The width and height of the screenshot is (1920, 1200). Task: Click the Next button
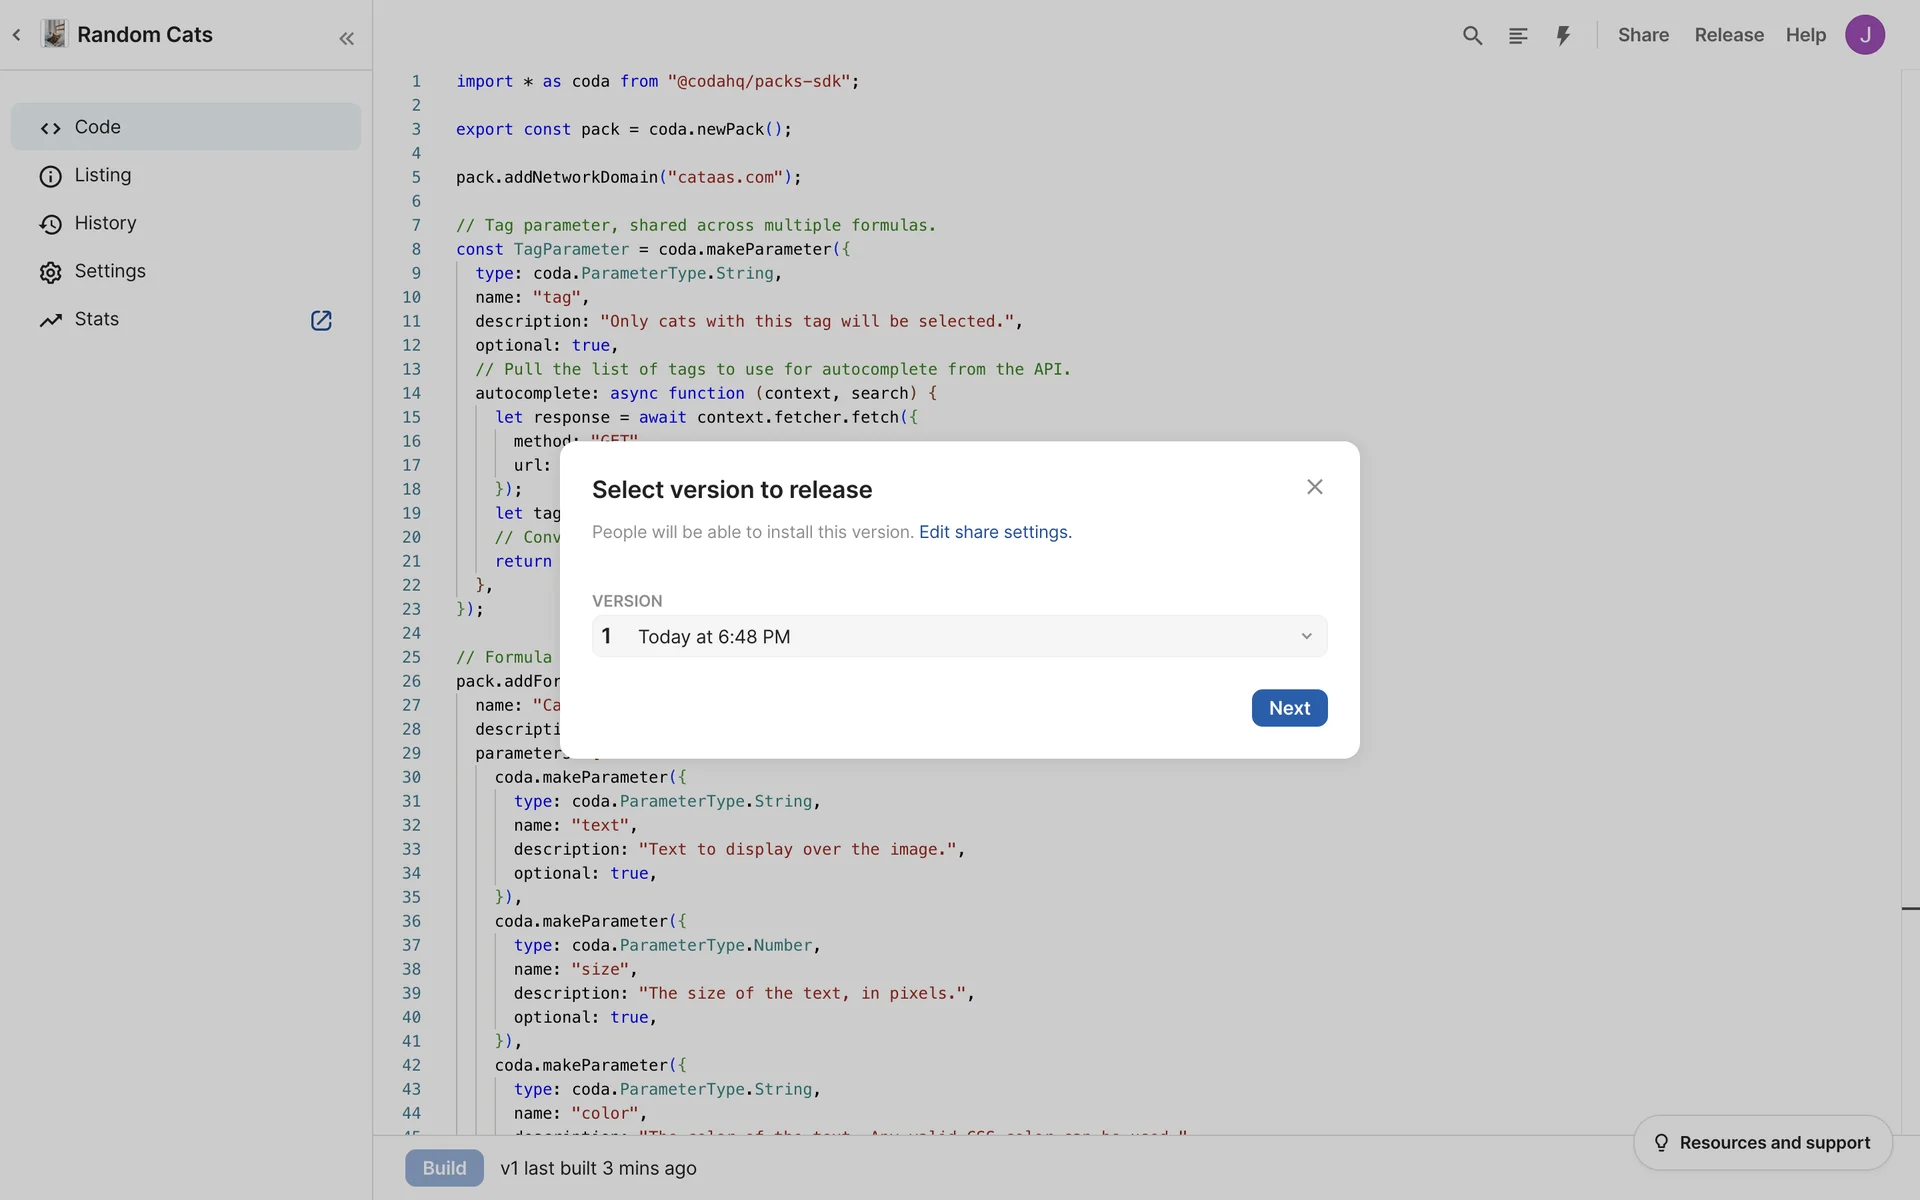click(1289, 708)
